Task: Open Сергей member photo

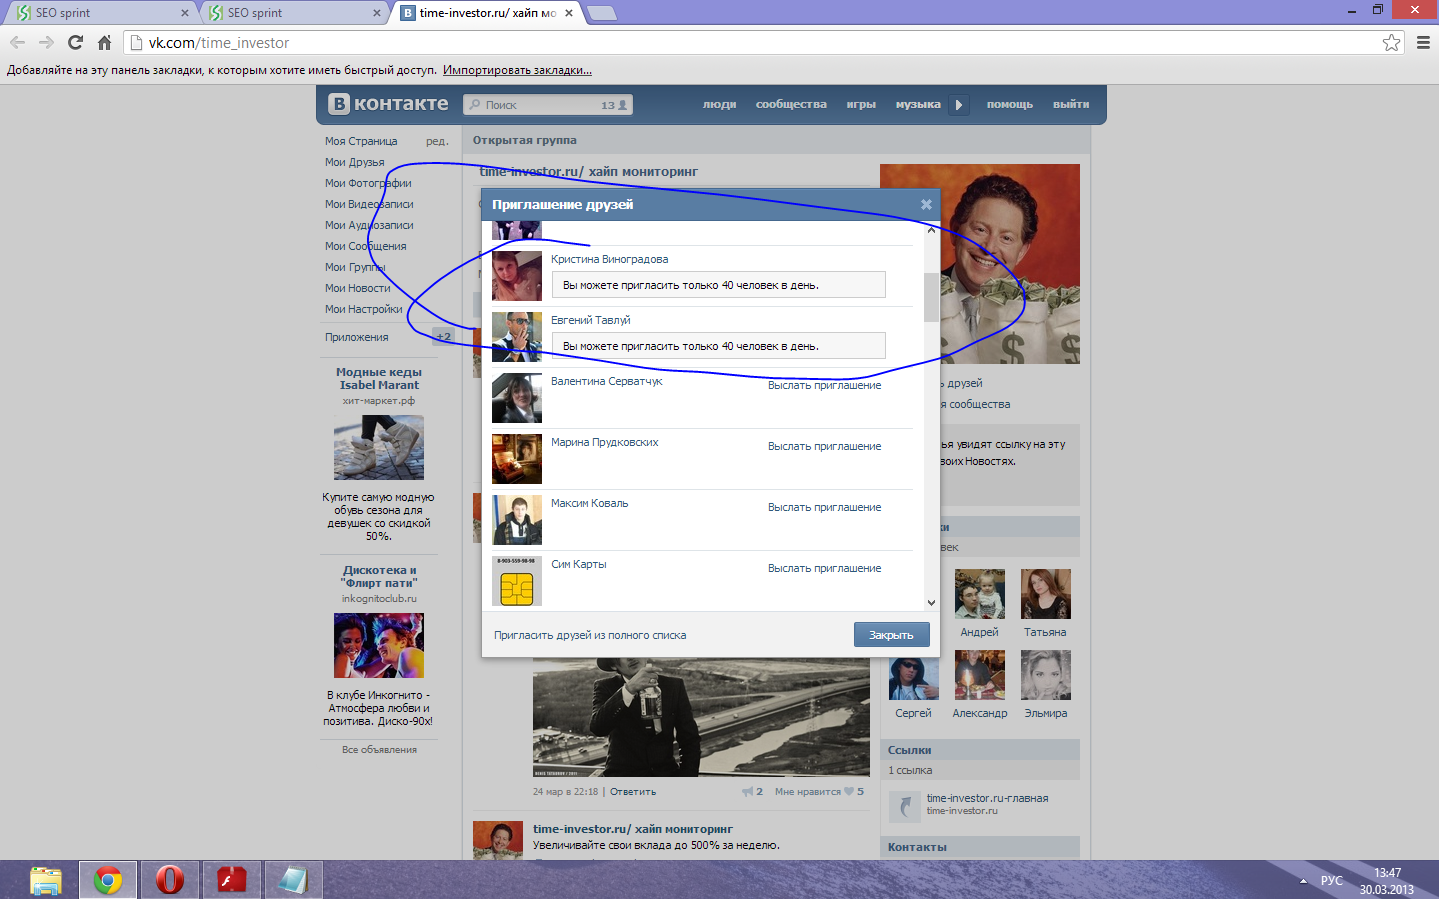Action: (x=914, y=675)
